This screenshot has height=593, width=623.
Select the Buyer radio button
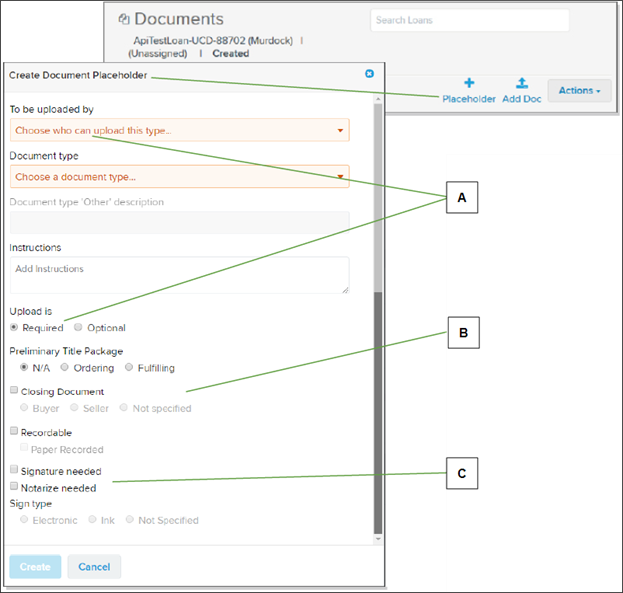(x=24, y=407)
